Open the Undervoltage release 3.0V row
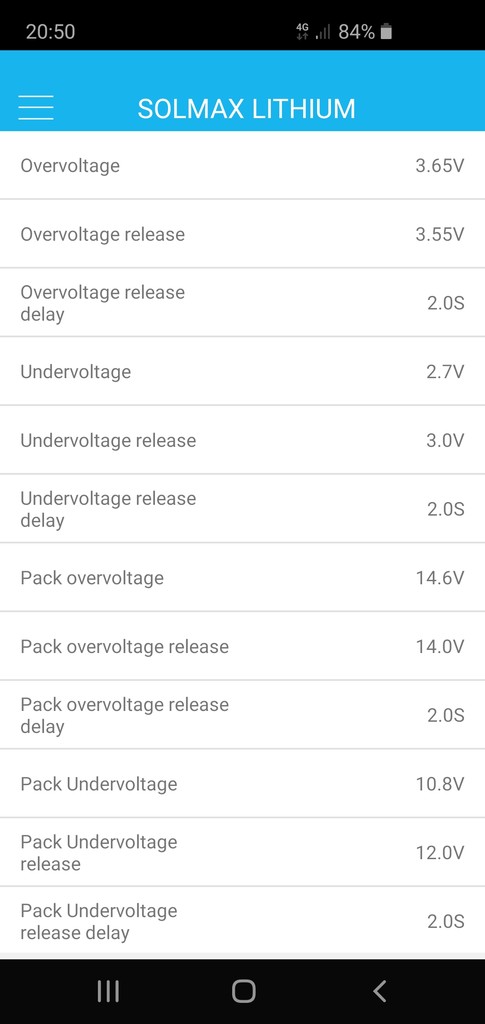Screen dimensions: 485x1024 coord(242,440)
